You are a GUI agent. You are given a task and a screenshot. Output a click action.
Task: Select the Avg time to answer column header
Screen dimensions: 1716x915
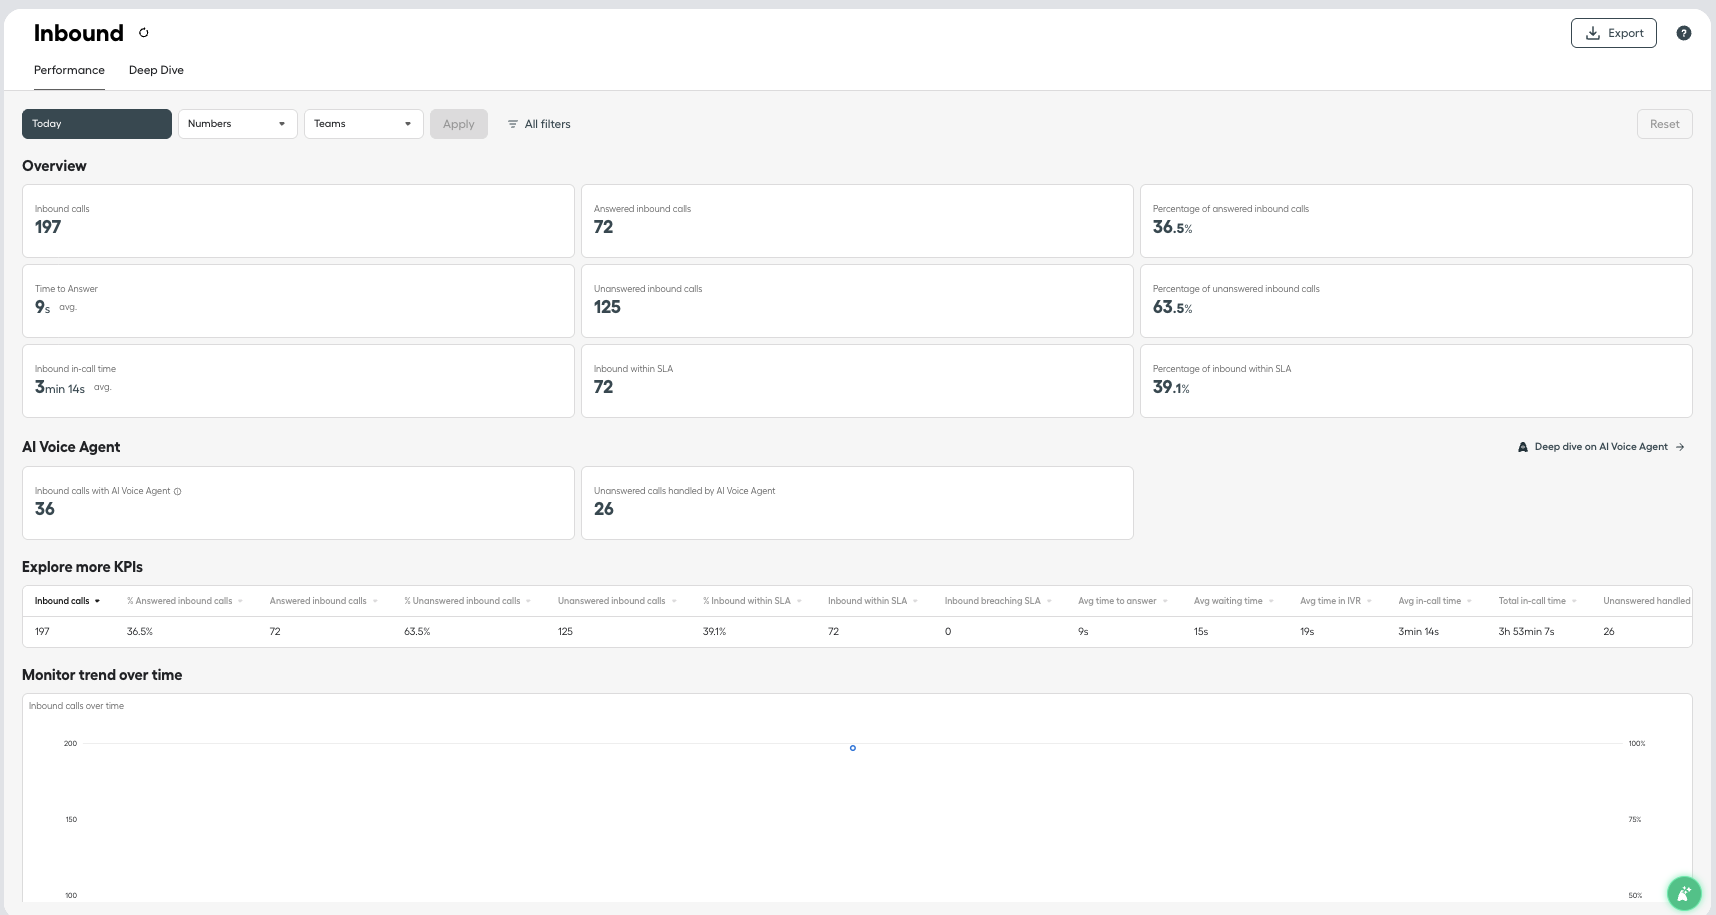coord(1122,601)
